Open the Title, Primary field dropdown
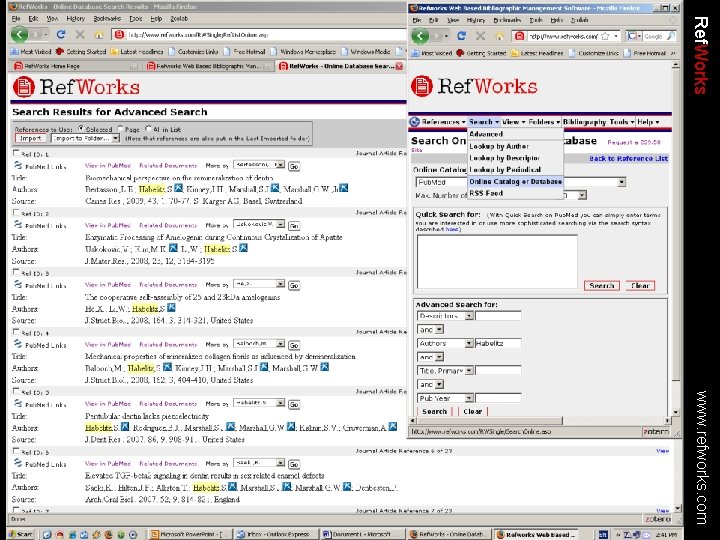Image resolution: width=720 pixels, height=540 pixels. [x=445, y=370]
